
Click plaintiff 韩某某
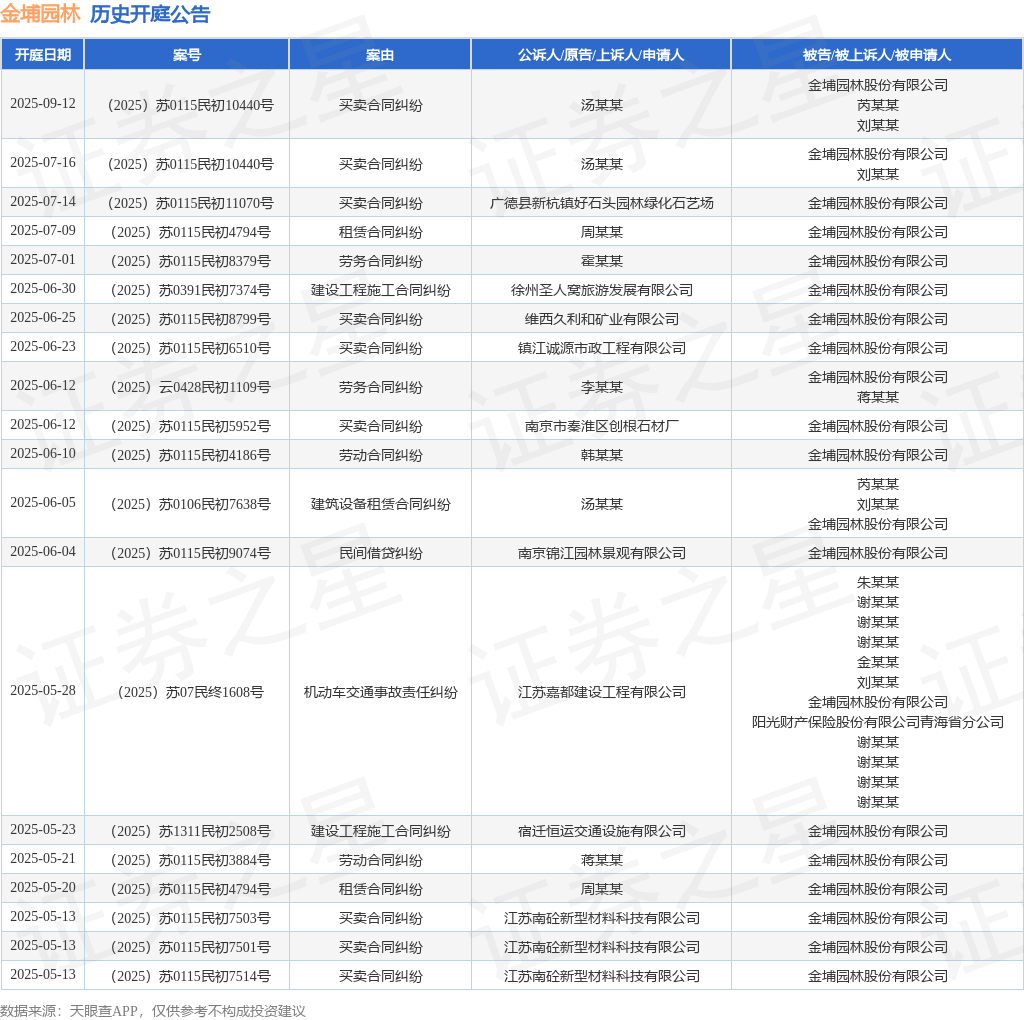(601, 455)
